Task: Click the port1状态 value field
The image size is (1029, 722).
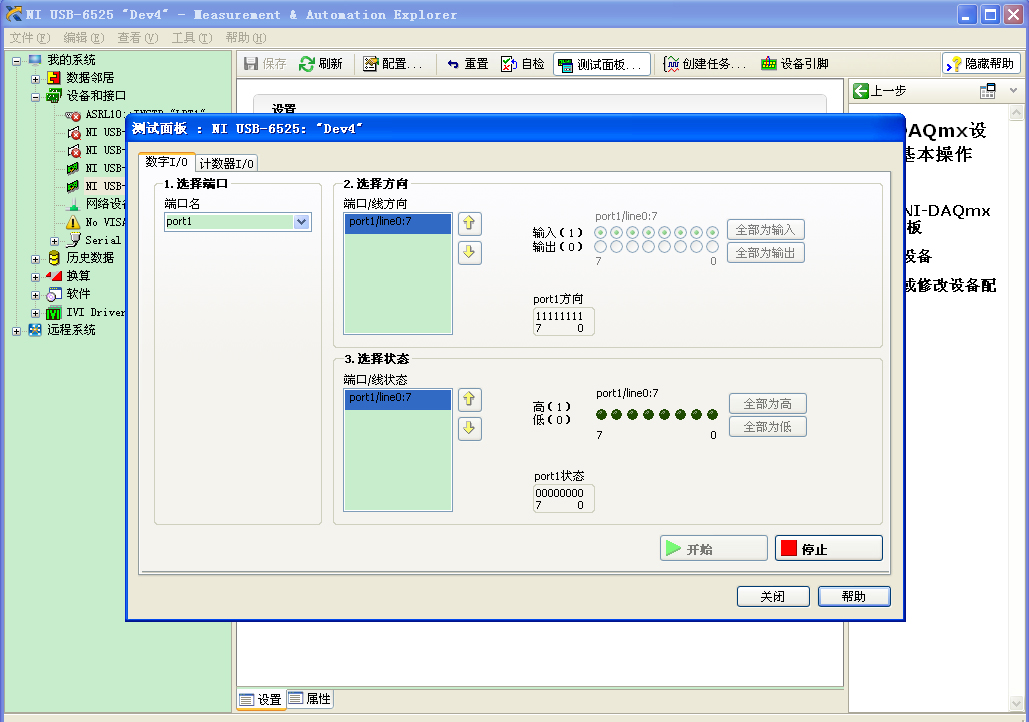Action: [x=564, y=498]
